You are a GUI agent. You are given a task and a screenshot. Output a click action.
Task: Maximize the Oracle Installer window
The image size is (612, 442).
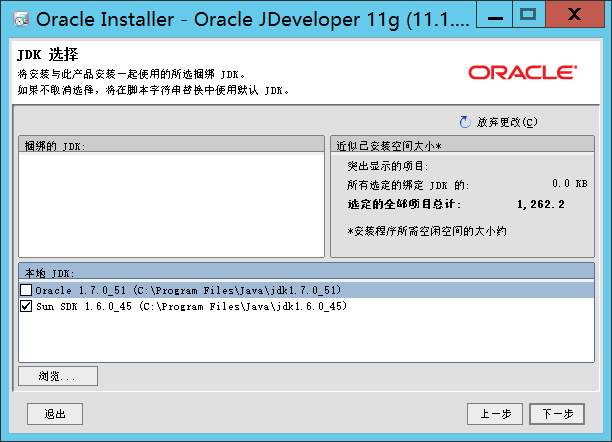coord(528,14)
